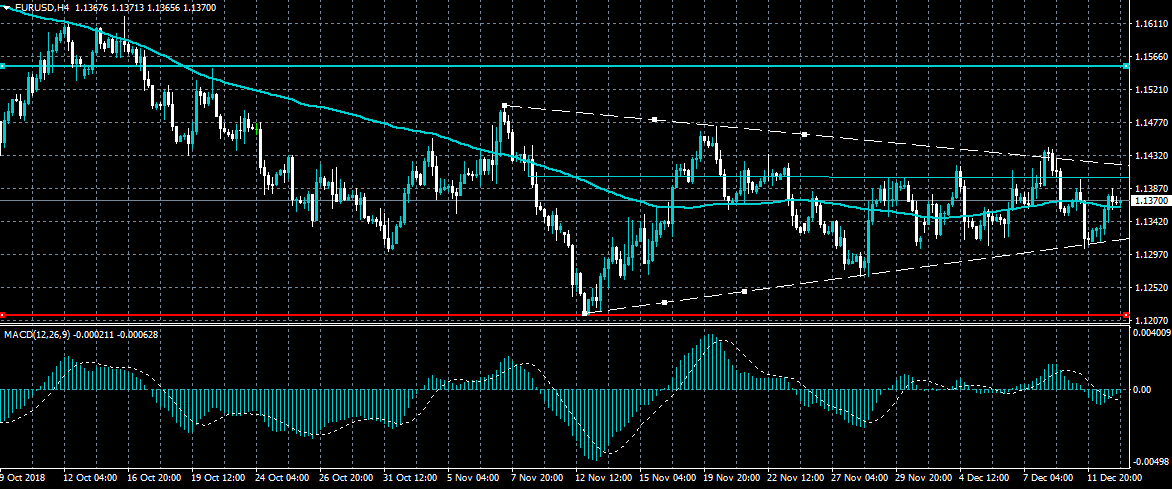The height and width of the screenshot is (489, 1172).
Task: Click the 31 Oct 12:00 time label
Action: tap(410, 477)
